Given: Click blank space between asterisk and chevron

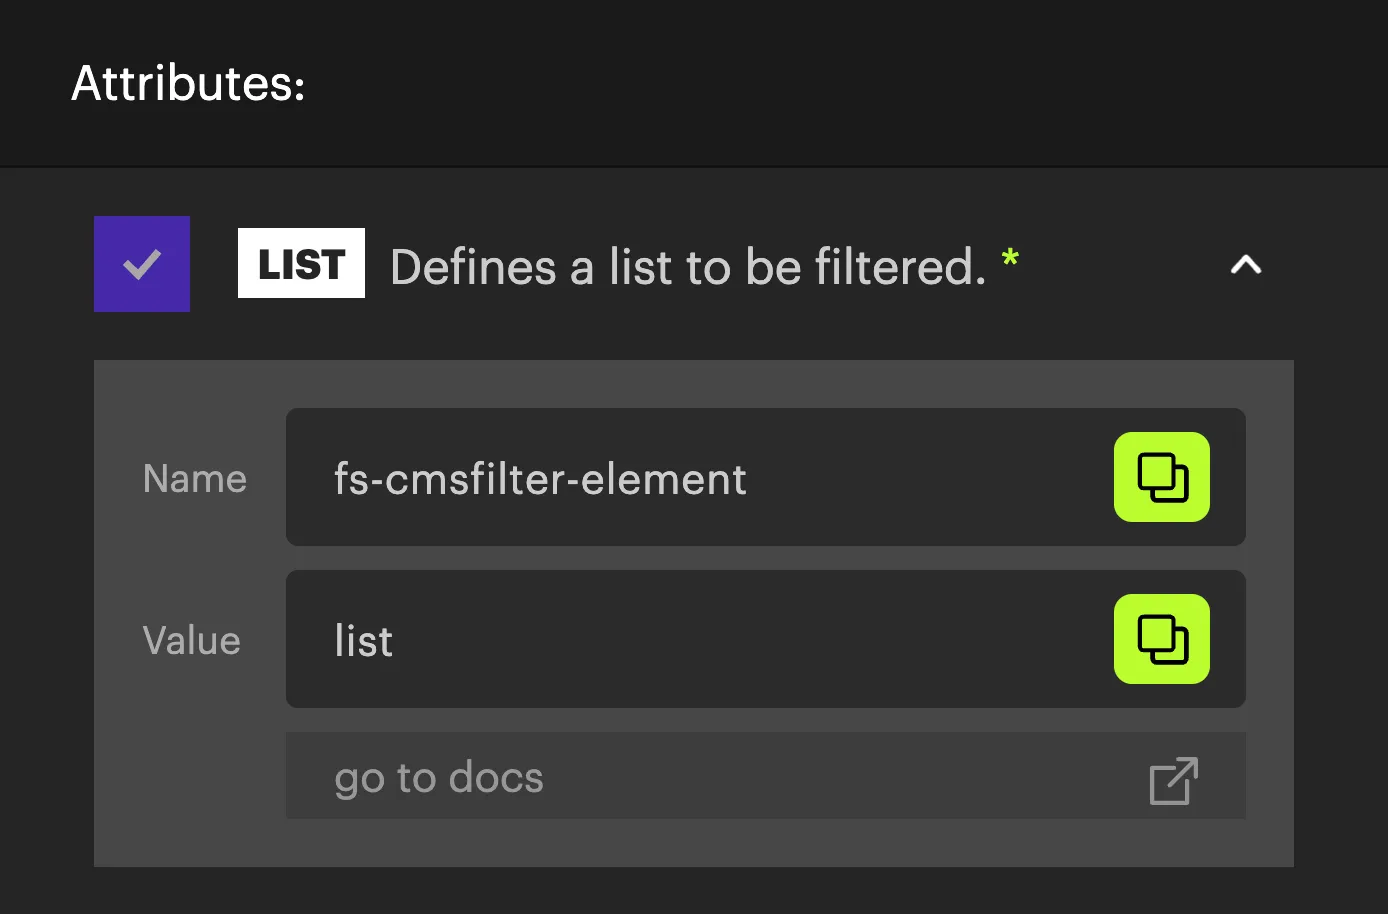Looking at the screenshot, I should pyautogui.click(x=1125, y=265).
